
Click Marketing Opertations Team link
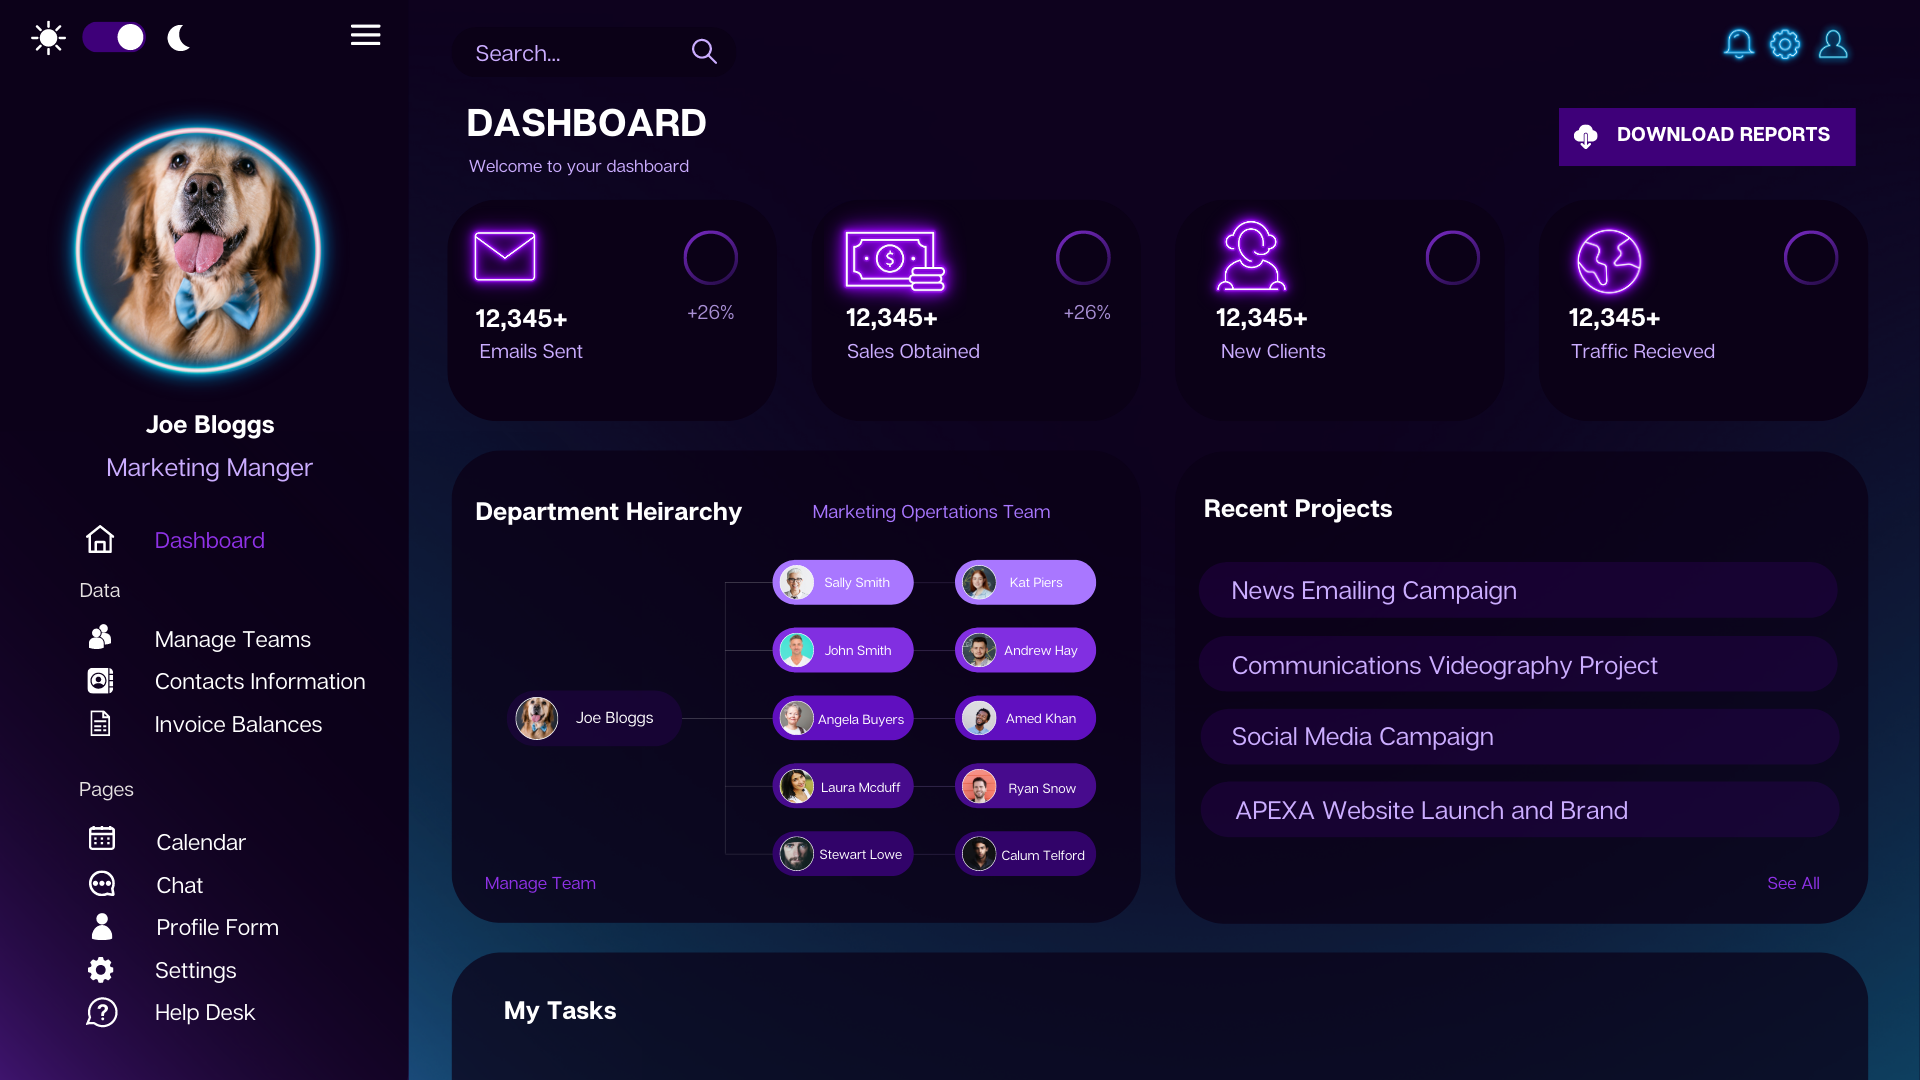tap(931, 512)
